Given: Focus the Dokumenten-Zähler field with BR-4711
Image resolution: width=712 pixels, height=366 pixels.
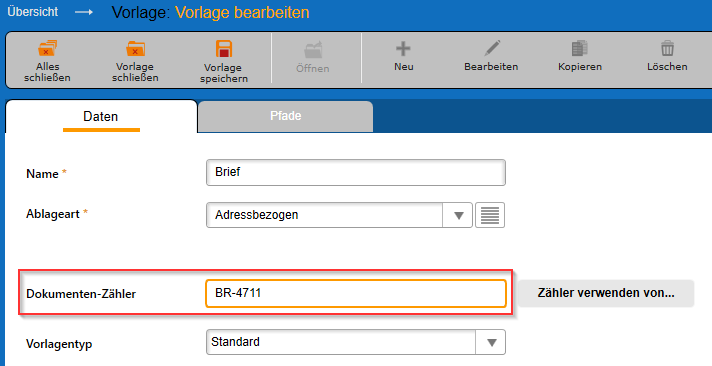Looking at the screenshot, I should [x=356, y=293].
